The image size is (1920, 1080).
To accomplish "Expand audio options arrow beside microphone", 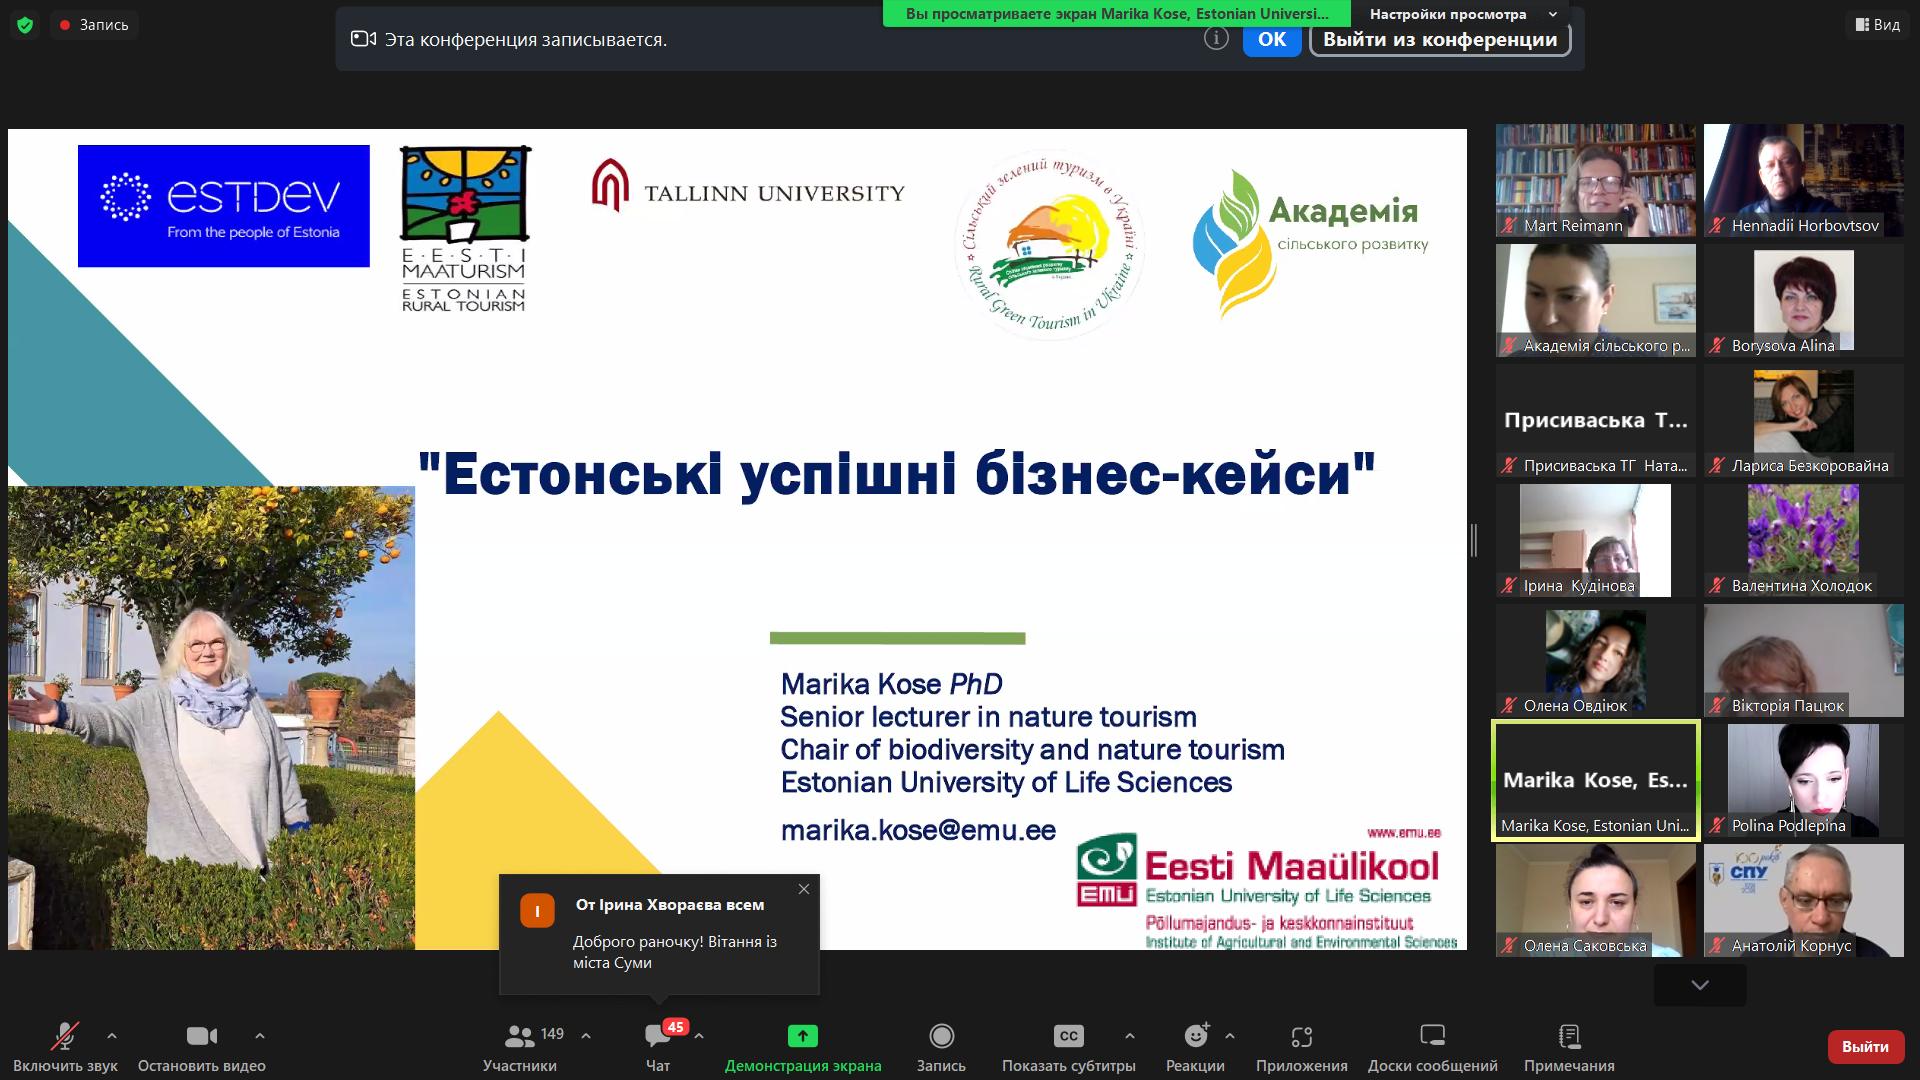I will coord(112,1036).
